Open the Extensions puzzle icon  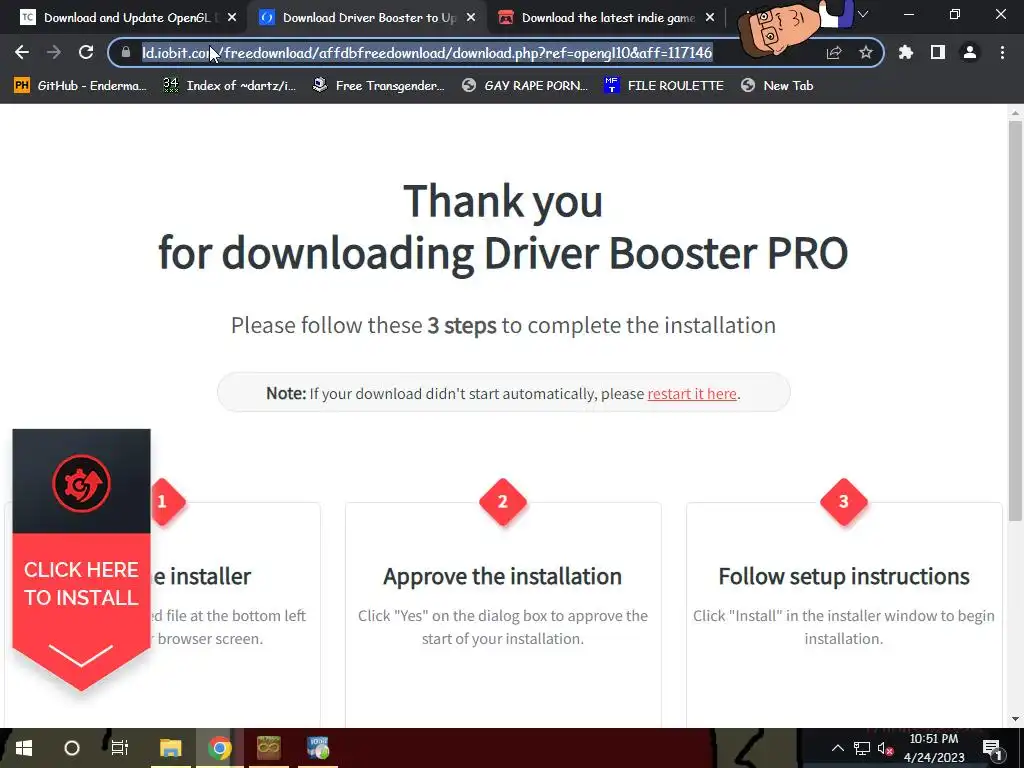click(906, 52)
